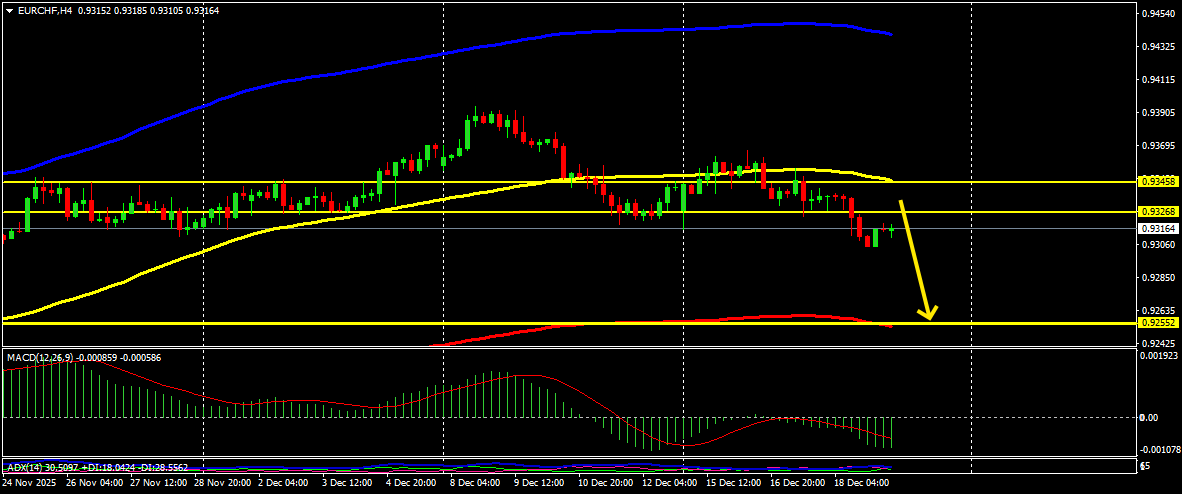
Task: Click the 0.92850 price axis value
Action: pos(1159,278)
